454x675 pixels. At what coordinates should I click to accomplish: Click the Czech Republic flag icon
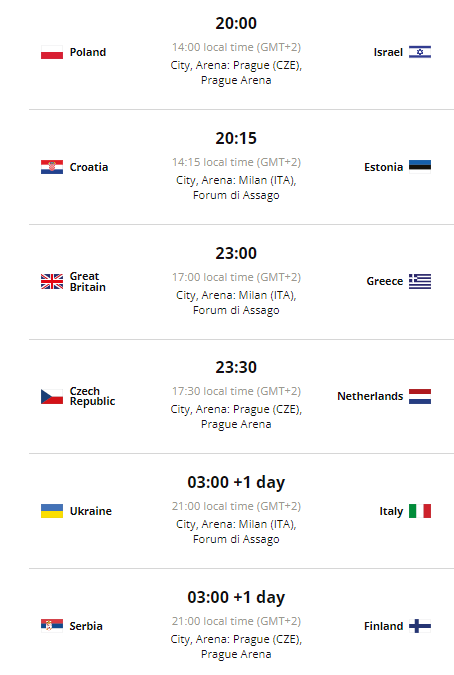point(52,396)
